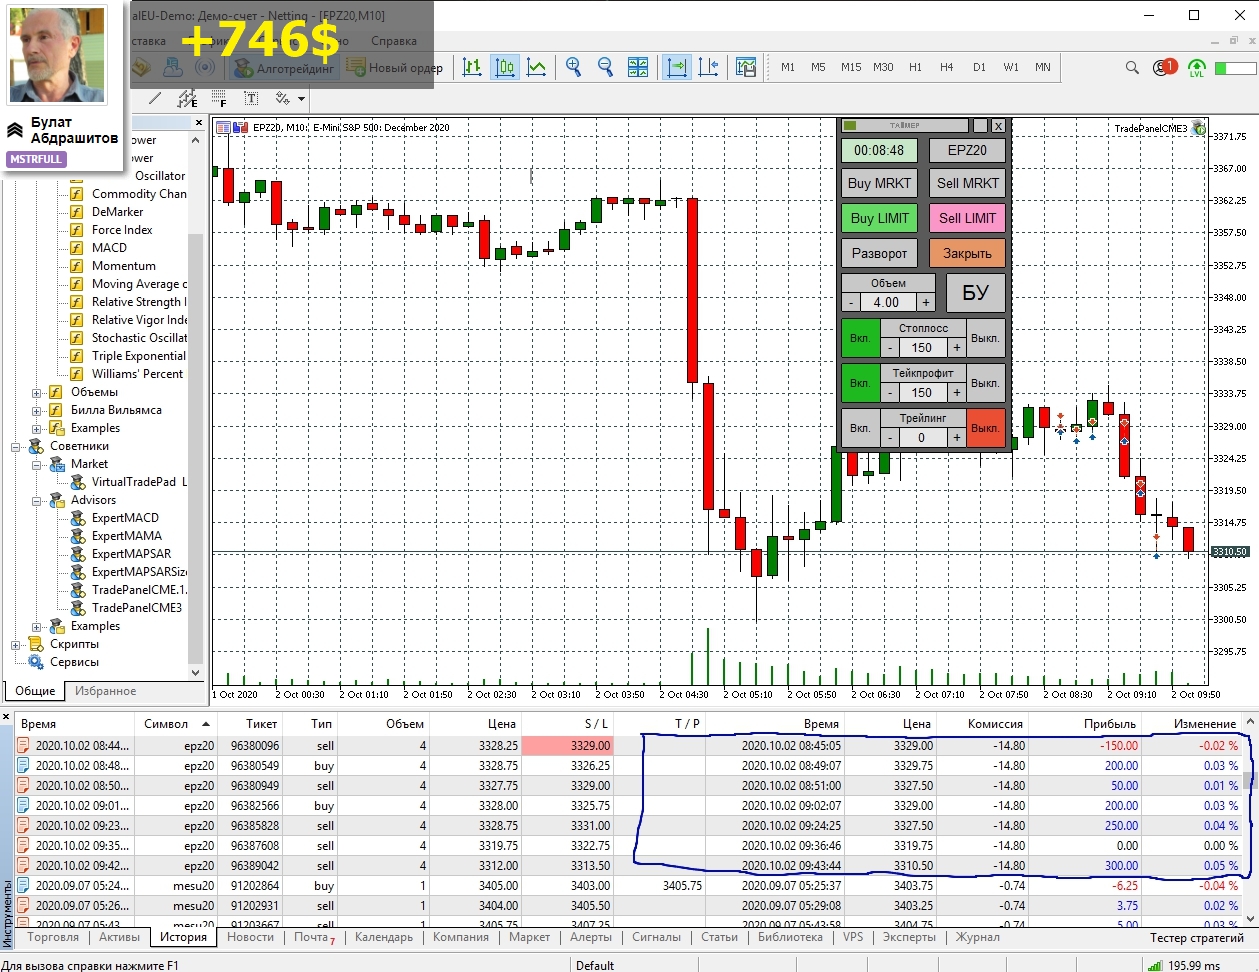The width and height of the screenshot is (1259, 972).
Task: Select ExpertMAPSAR advisor icon
Action: click(x=77, y=554)
